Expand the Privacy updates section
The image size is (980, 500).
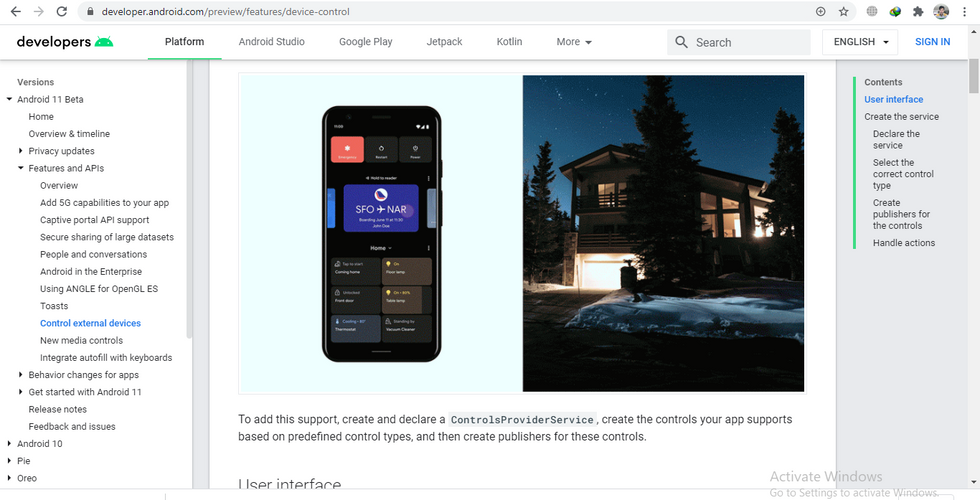coord(21,151)
